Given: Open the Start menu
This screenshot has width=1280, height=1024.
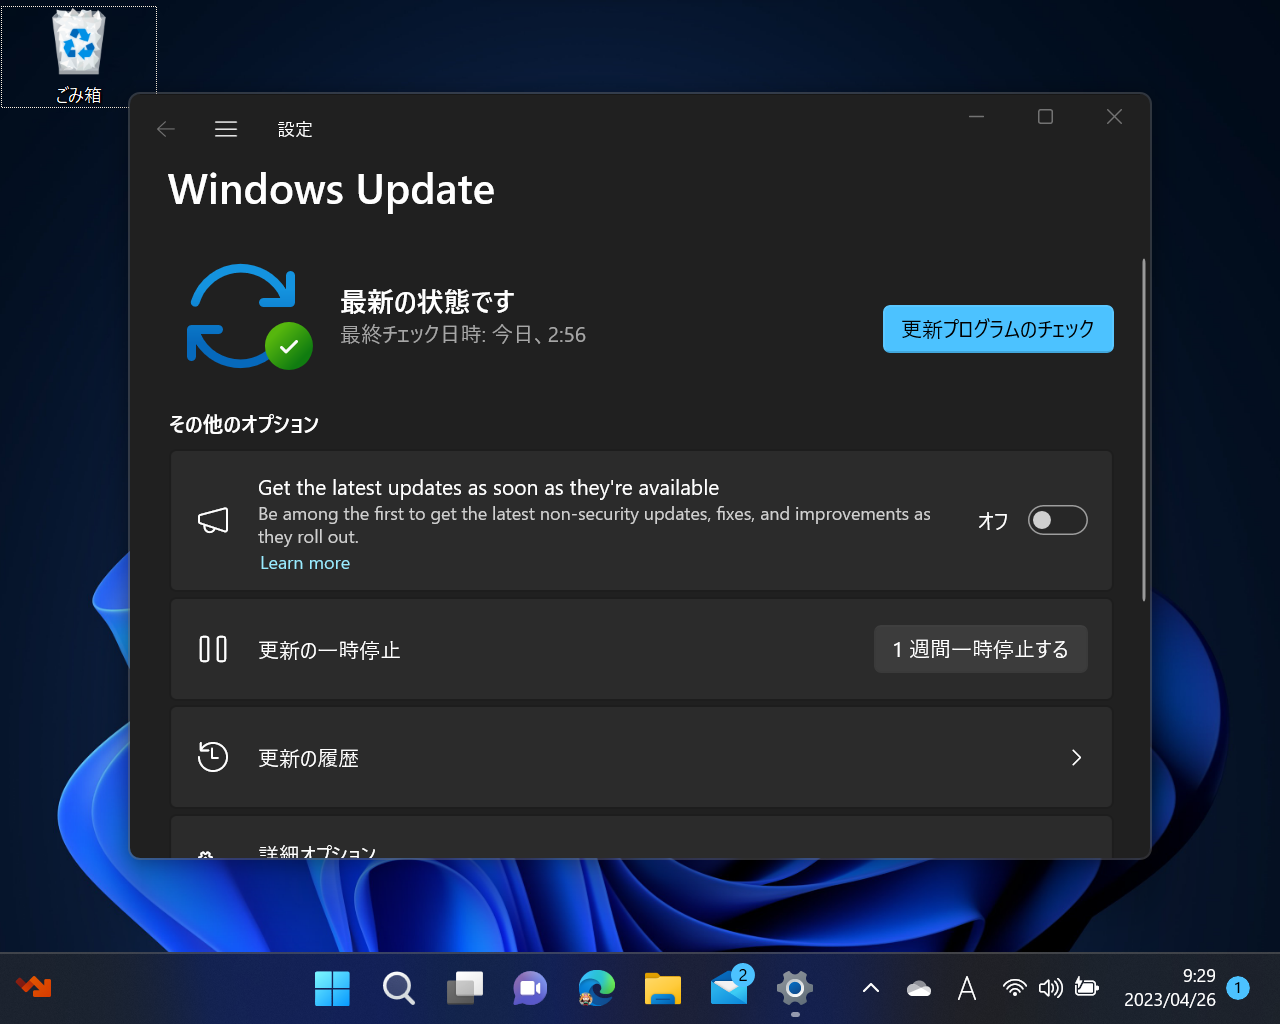Looking at the screenshot, I should 331,988.
